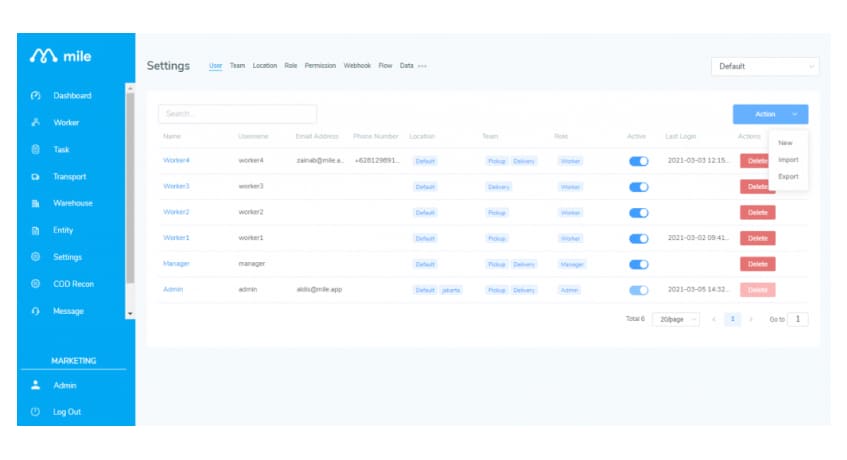Click the Warehouse building icon
847x460 pixels.
point(36,204)
